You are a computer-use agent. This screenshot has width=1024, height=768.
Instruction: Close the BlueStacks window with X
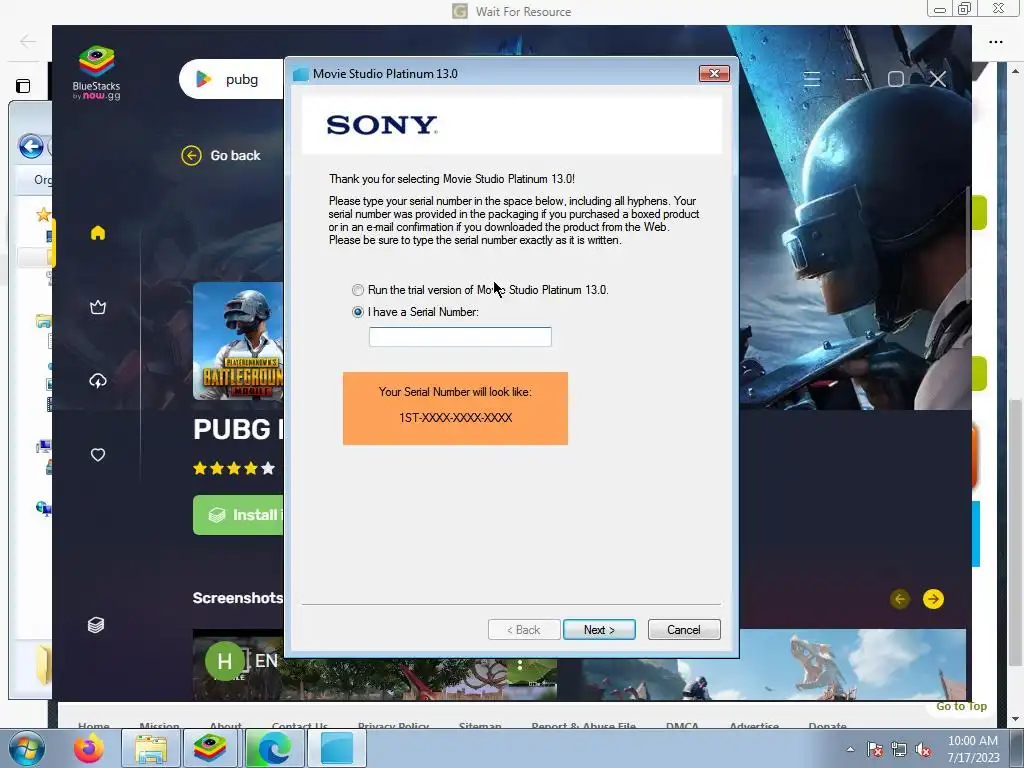[x=938, y=79]
